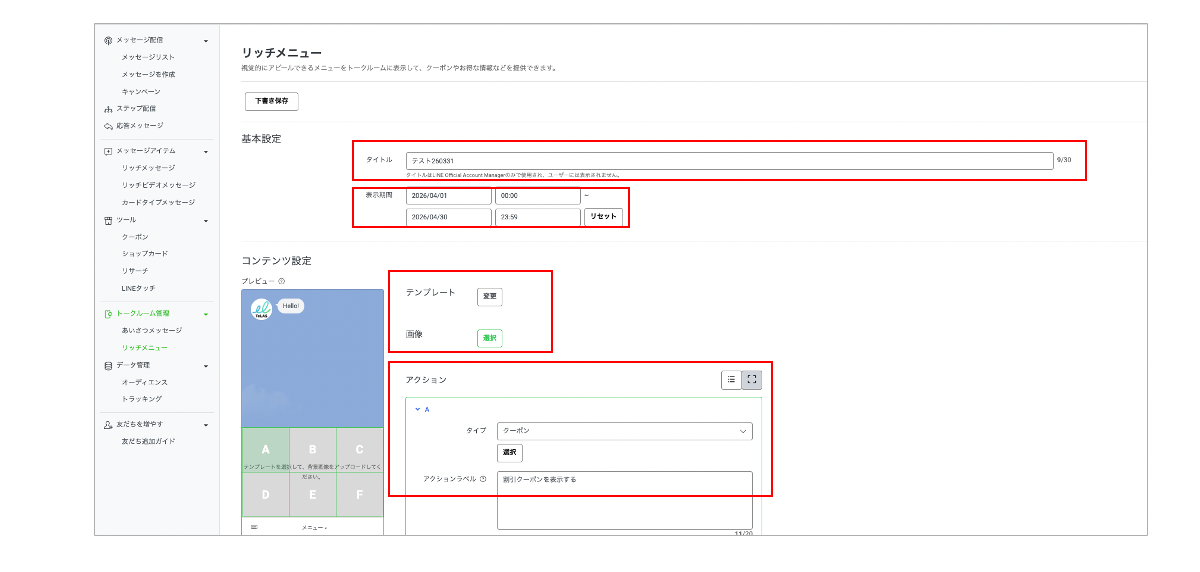Click the ツール shop icon in sidebar
The image size is (1200, 572).
pyautogui.click(x=108, y=220)
